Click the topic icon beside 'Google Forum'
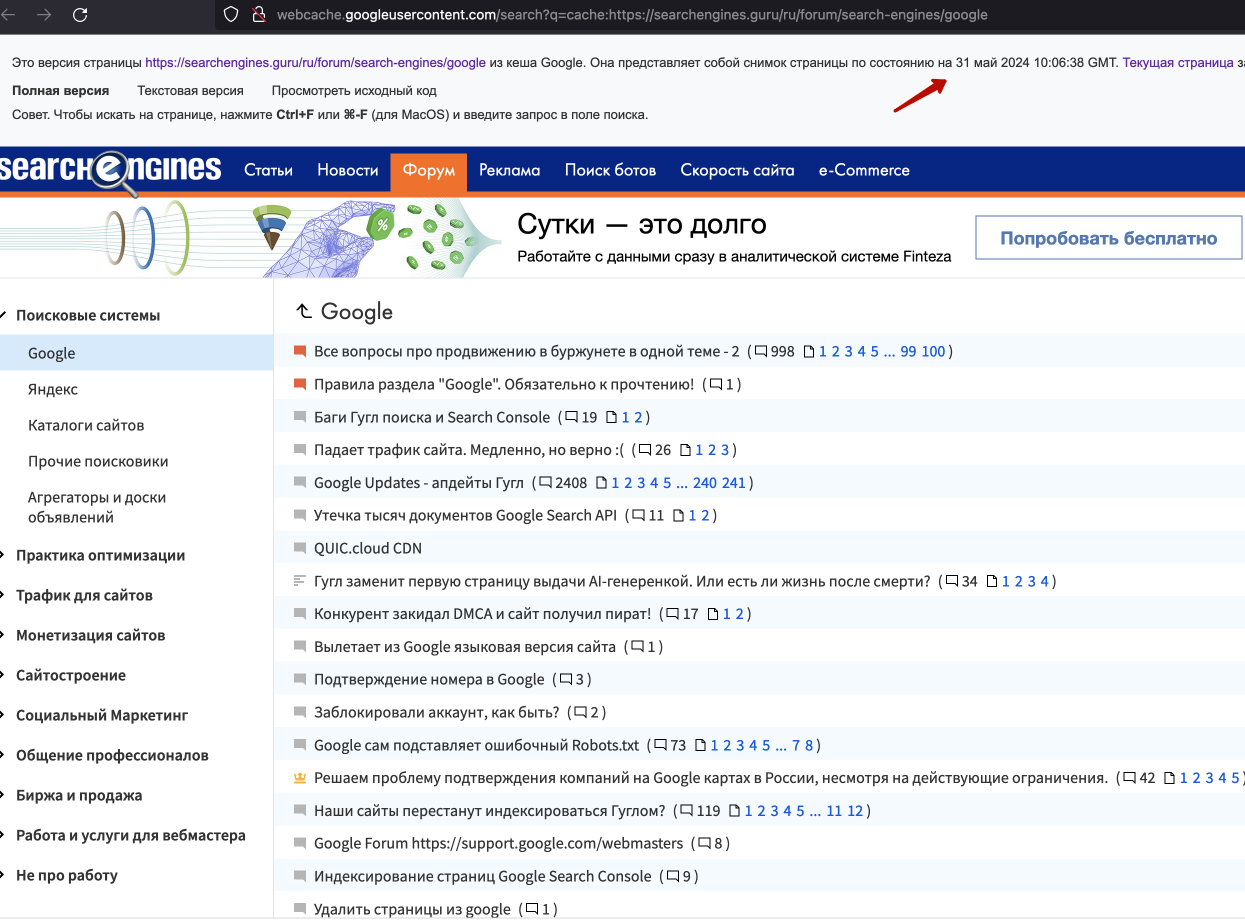 coord(300,844)
